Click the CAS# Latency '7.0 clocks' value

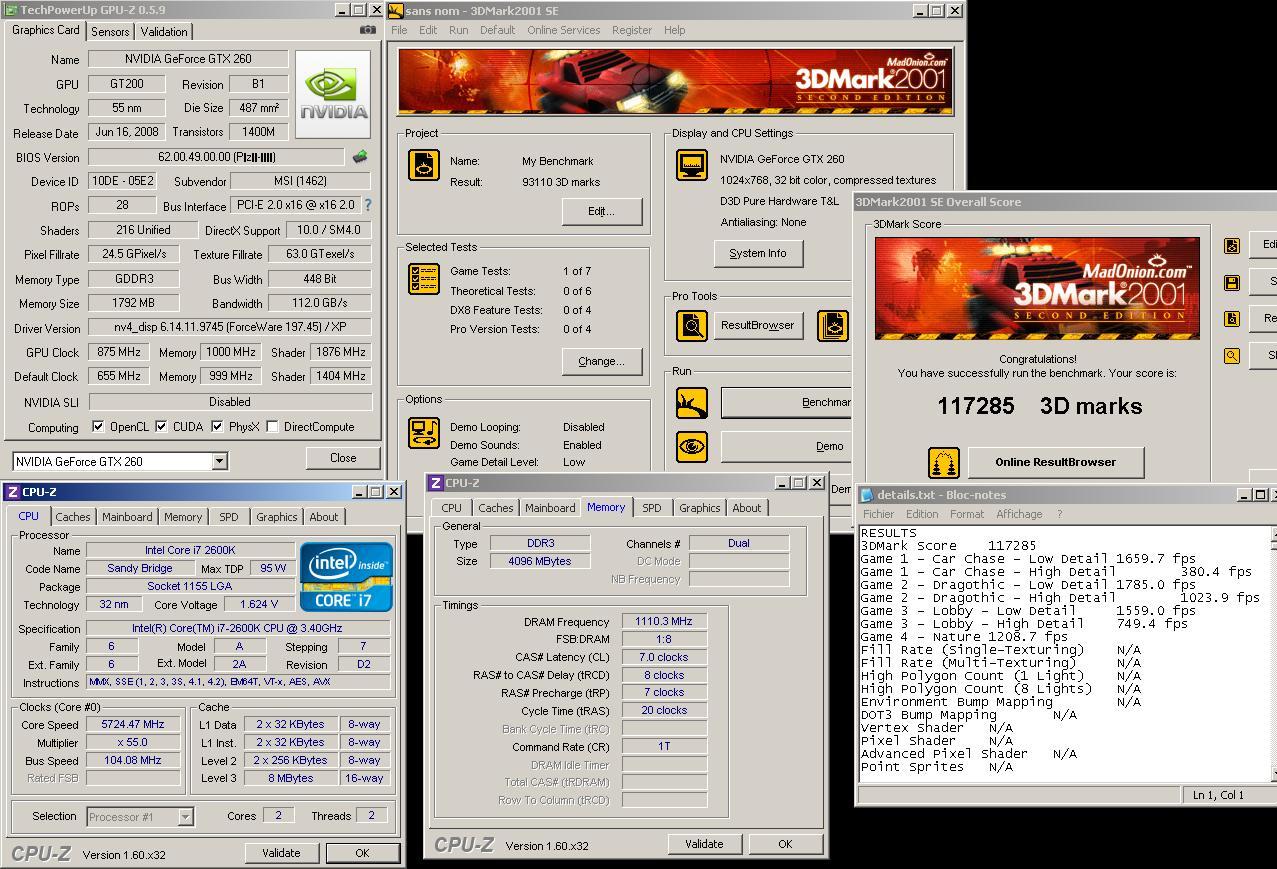664,657
